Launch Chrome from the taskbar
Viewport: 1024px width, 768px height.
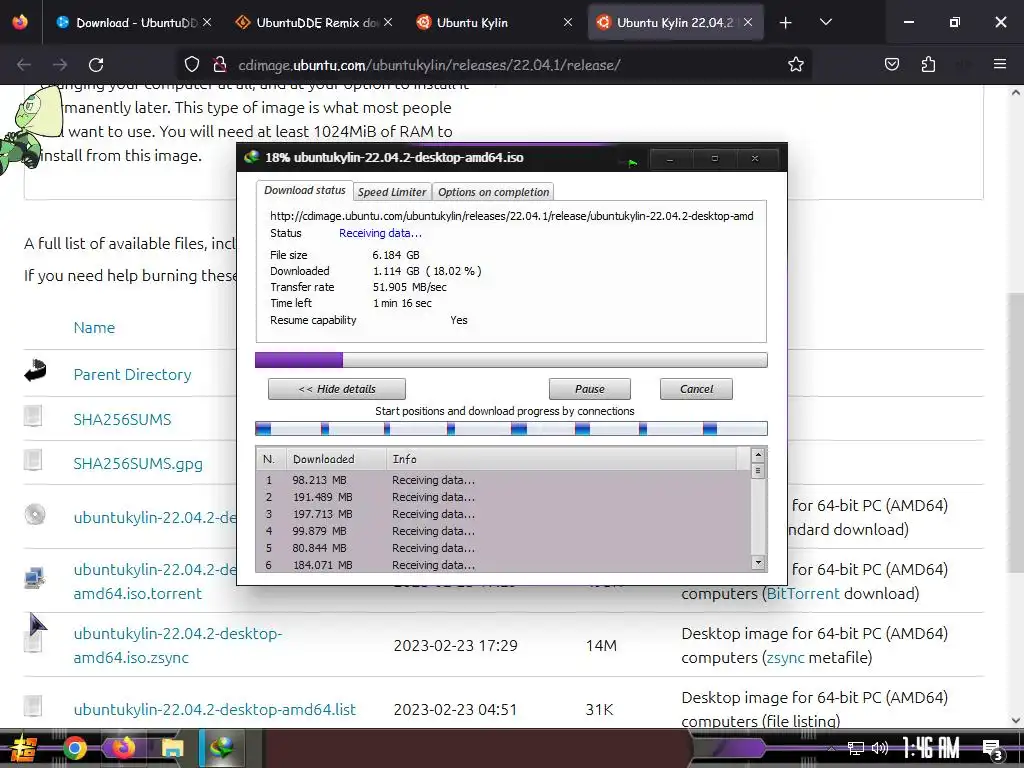(74, 748)
